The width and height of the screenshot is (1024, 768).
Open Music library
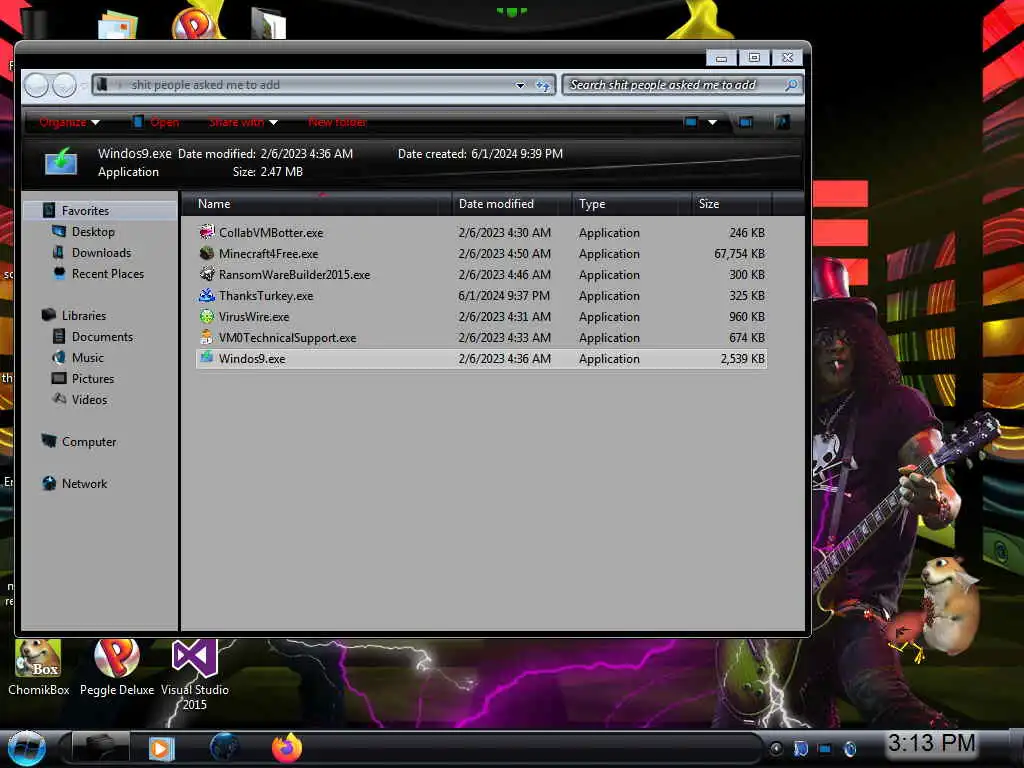(88, 357)
